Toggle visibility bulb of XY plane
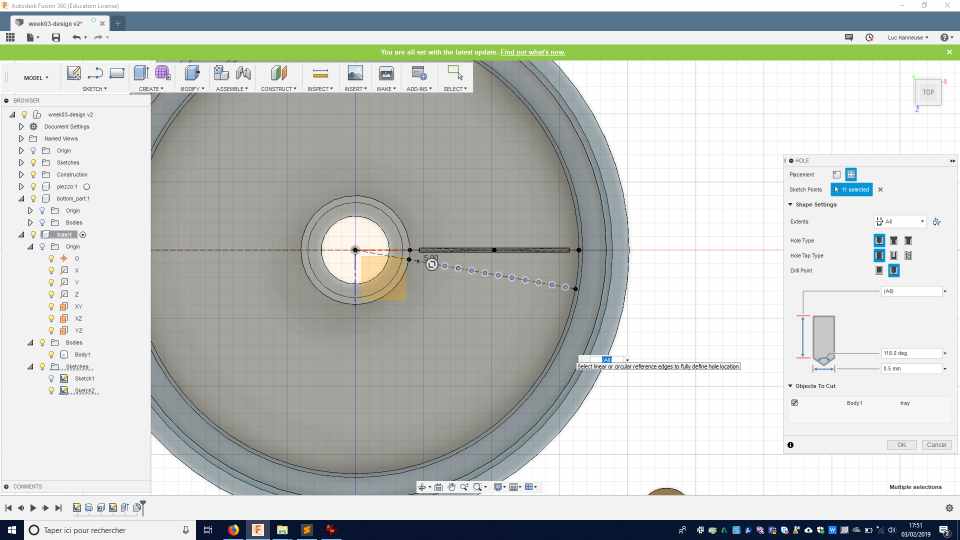This screenshot has height=540, width=960. click(51, 306)
